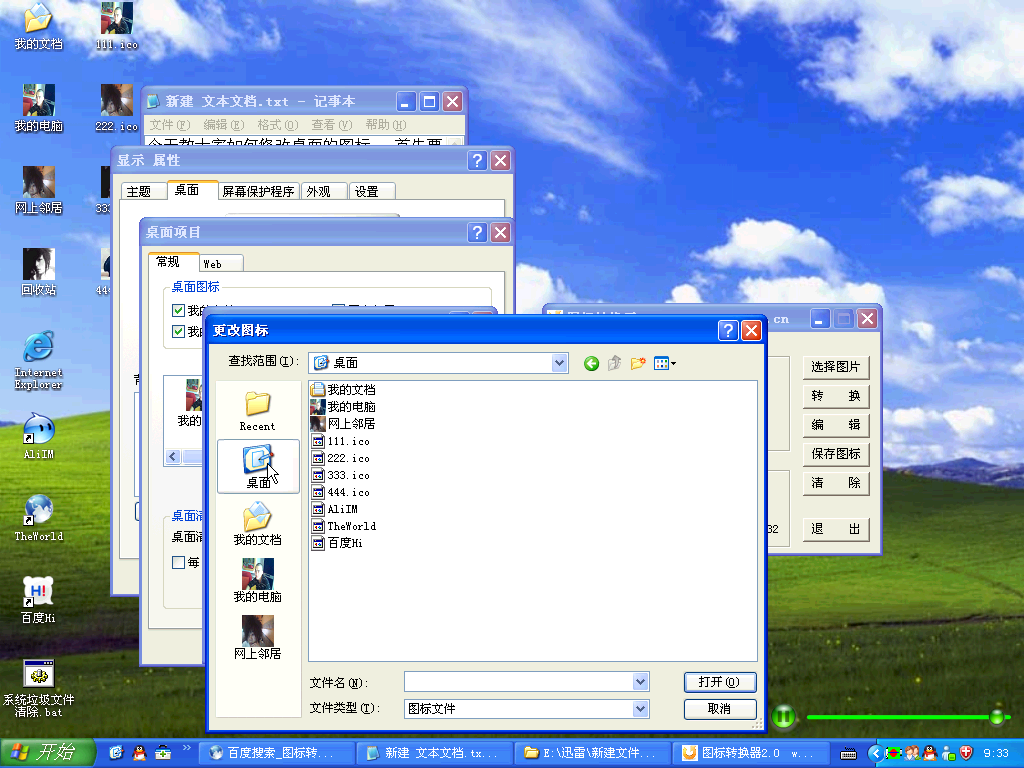Viewport: 1024px width, 768px height.
Task: Click into the 文件名 input field
Action: (x=519, y=682)
